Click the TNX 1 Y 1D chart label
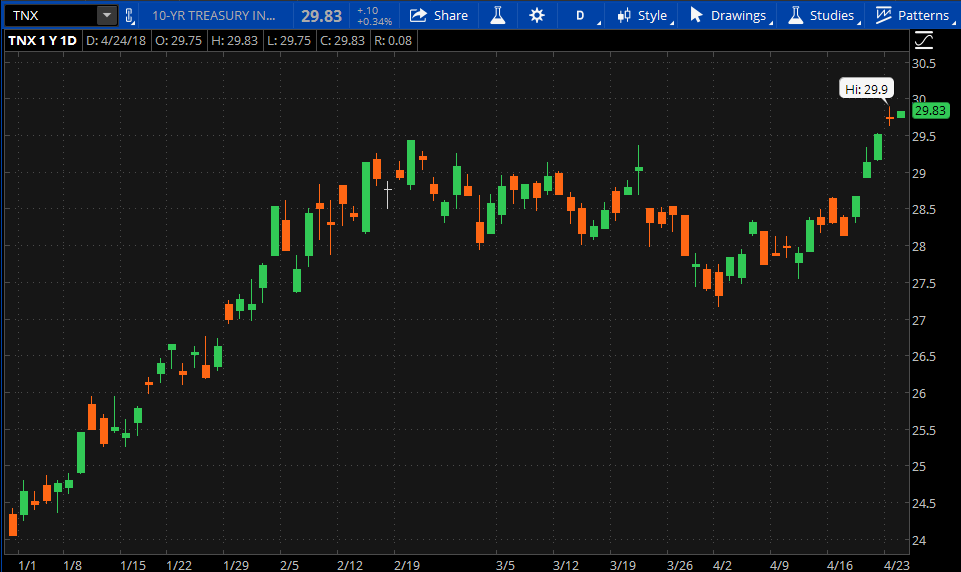The height and width of the screenshot is (572, 961). point(42,40)
